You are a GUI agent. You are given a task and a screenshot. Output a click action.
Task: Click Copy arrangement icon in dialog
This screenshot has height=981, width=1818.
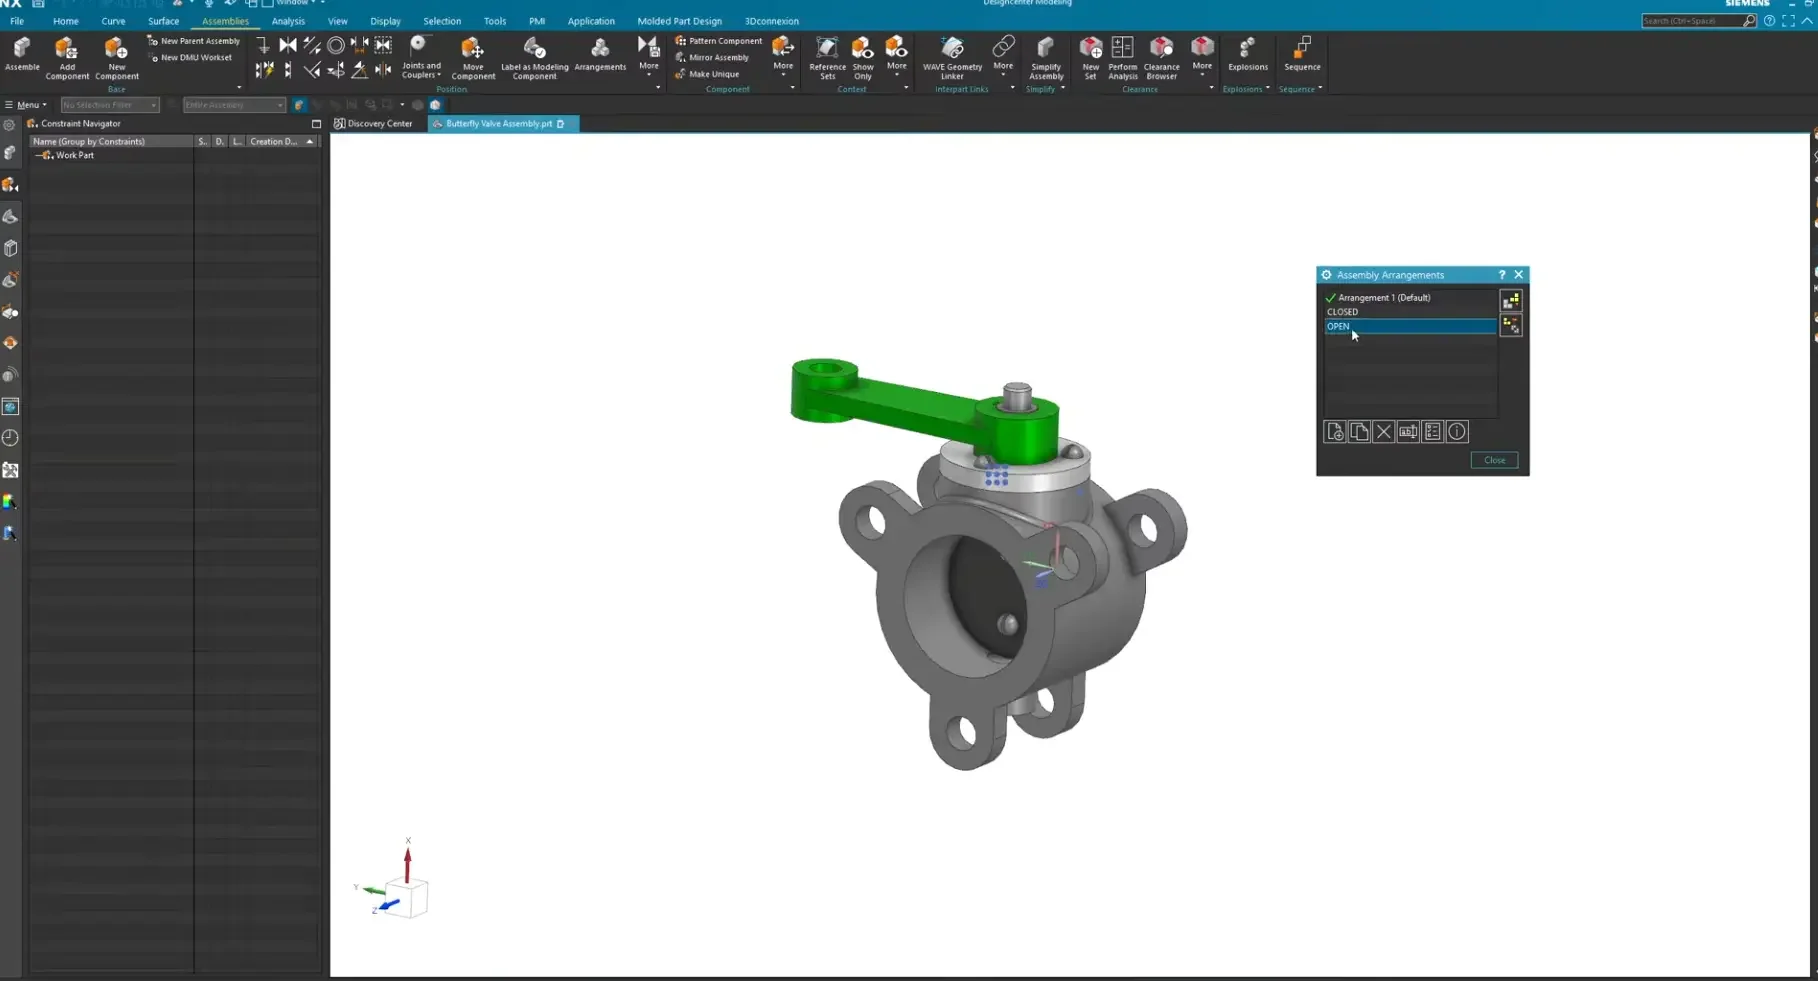(1359, 432)
